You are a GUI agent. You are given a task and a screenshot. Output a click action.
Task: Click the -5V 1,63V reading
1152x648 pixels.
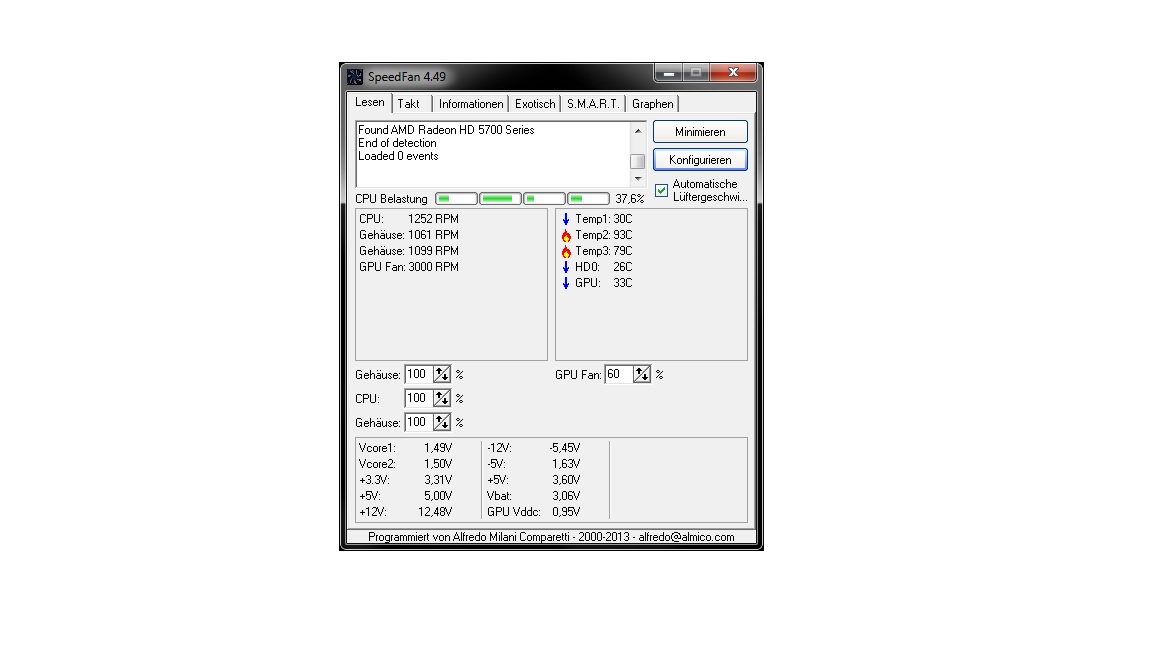(x=533, y=464)
